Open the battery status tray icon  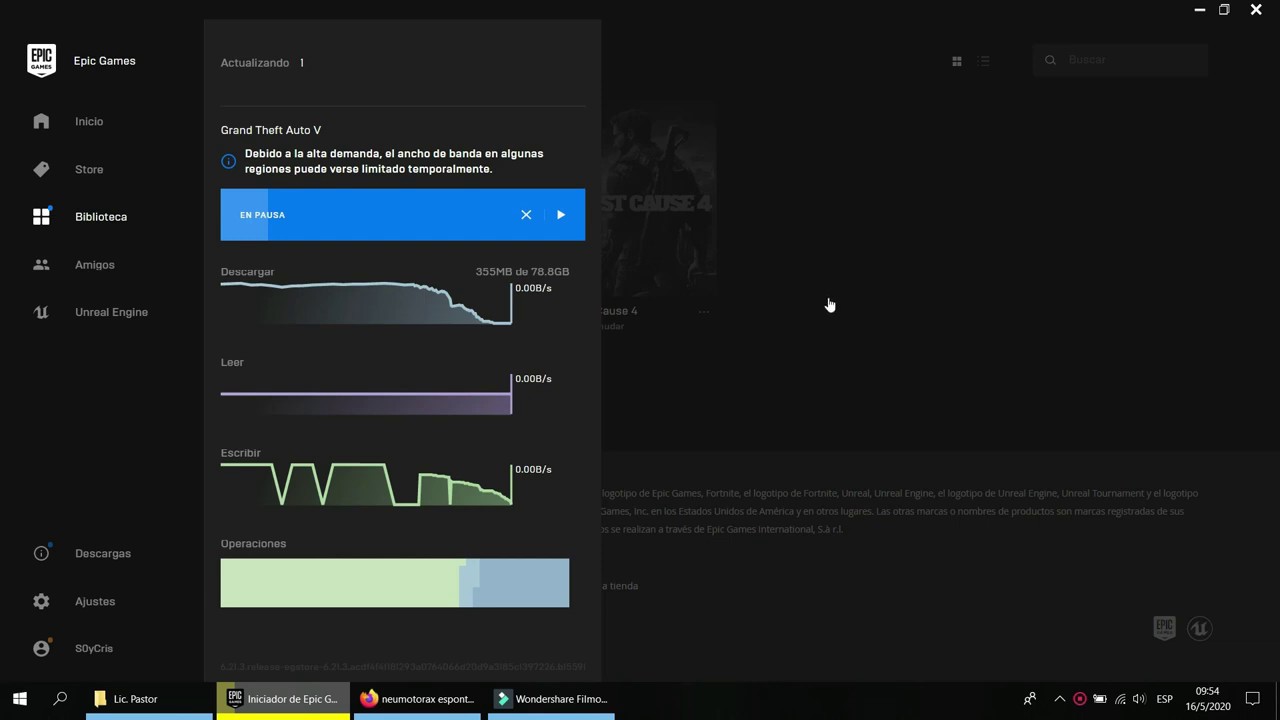pos(1099,699)
